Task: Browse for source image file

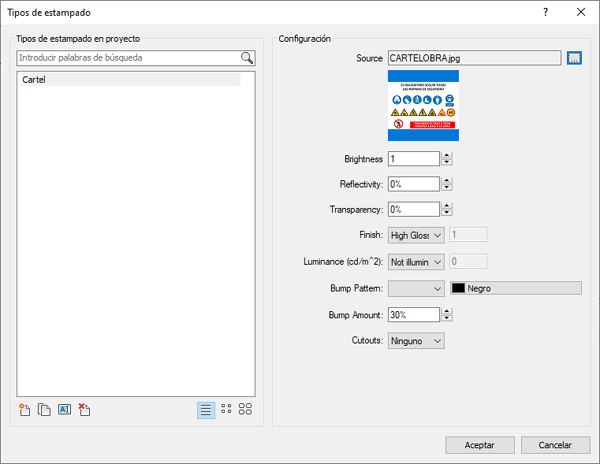Action: tap(574, 58)
